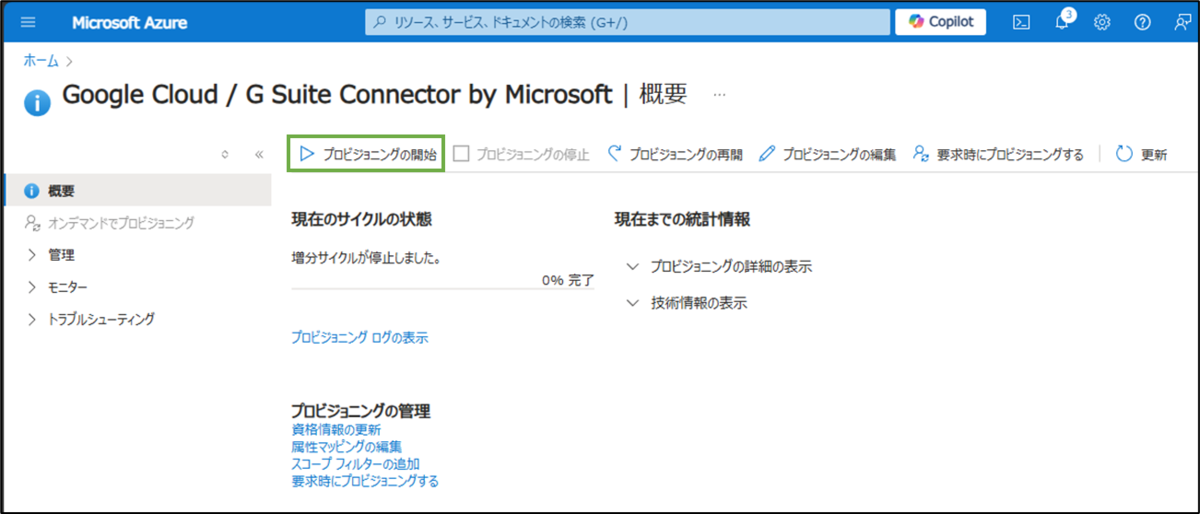Click the 属性マッピングの編集 link
Viewport: 1200px width, 514px height.
(x=347, y=446)
